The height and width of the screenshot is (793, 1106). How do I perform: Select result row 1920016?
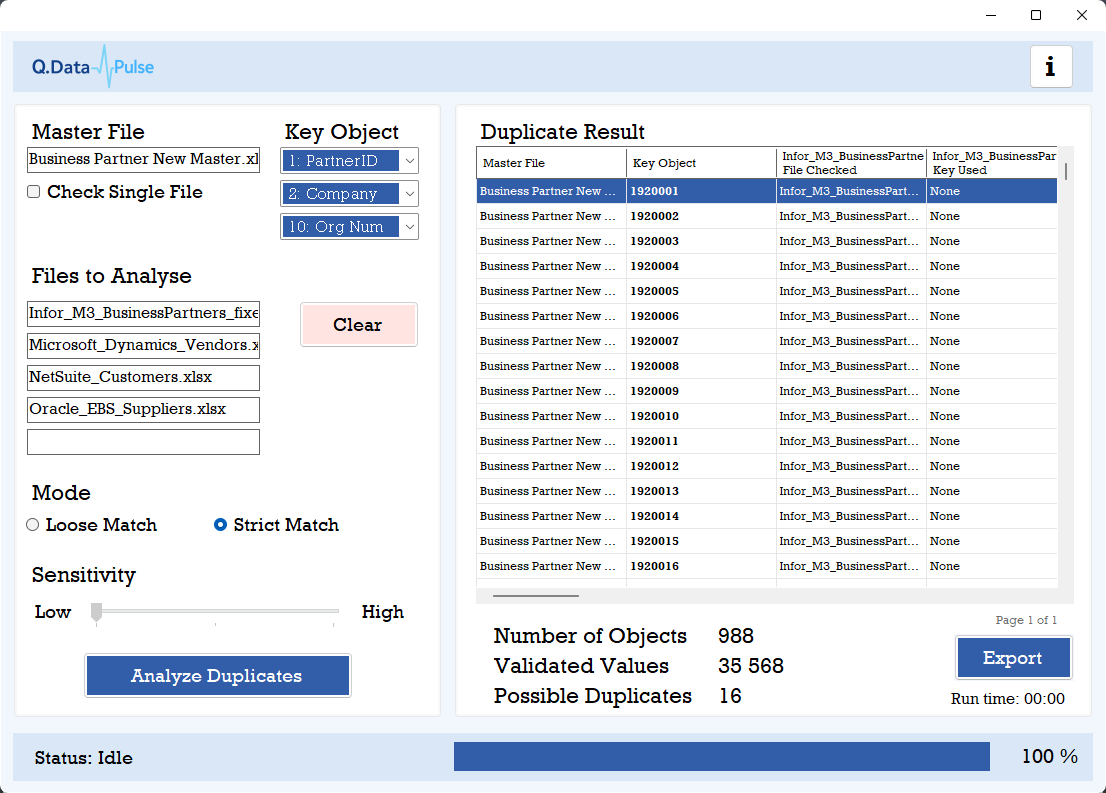(x=767, y=567)
